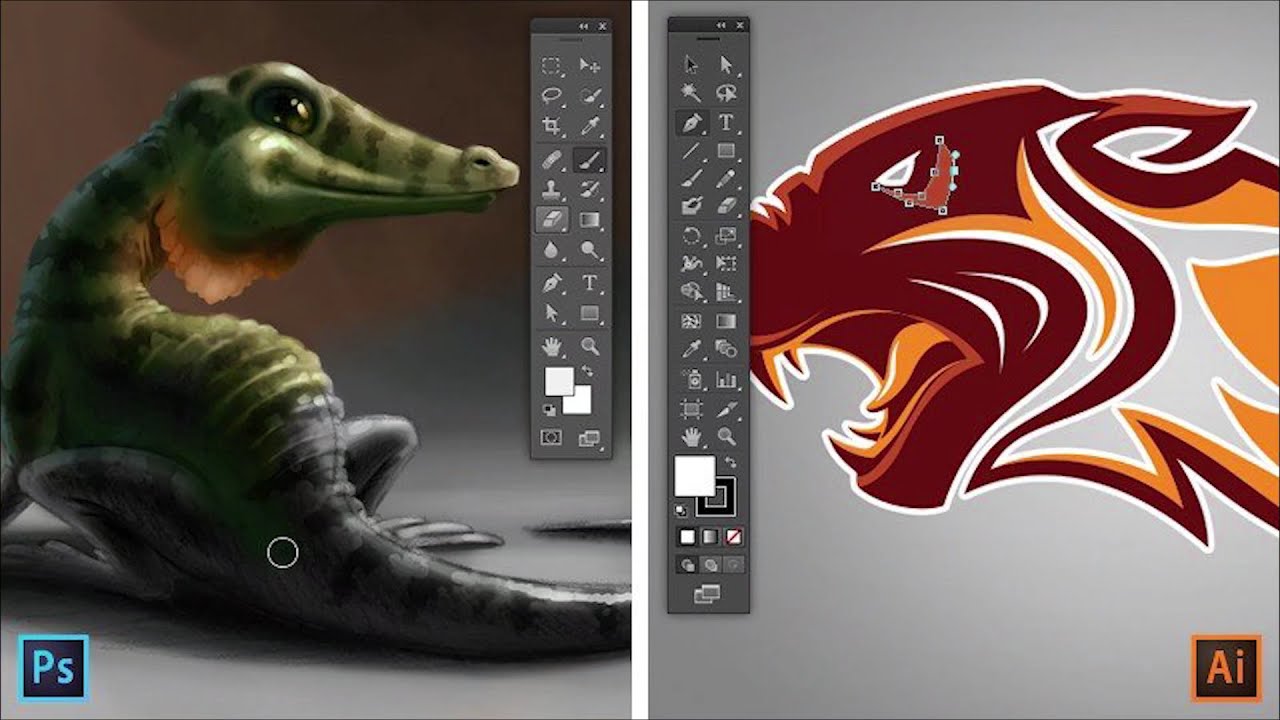Select the Clone Stamp tool

click(551, 188)
